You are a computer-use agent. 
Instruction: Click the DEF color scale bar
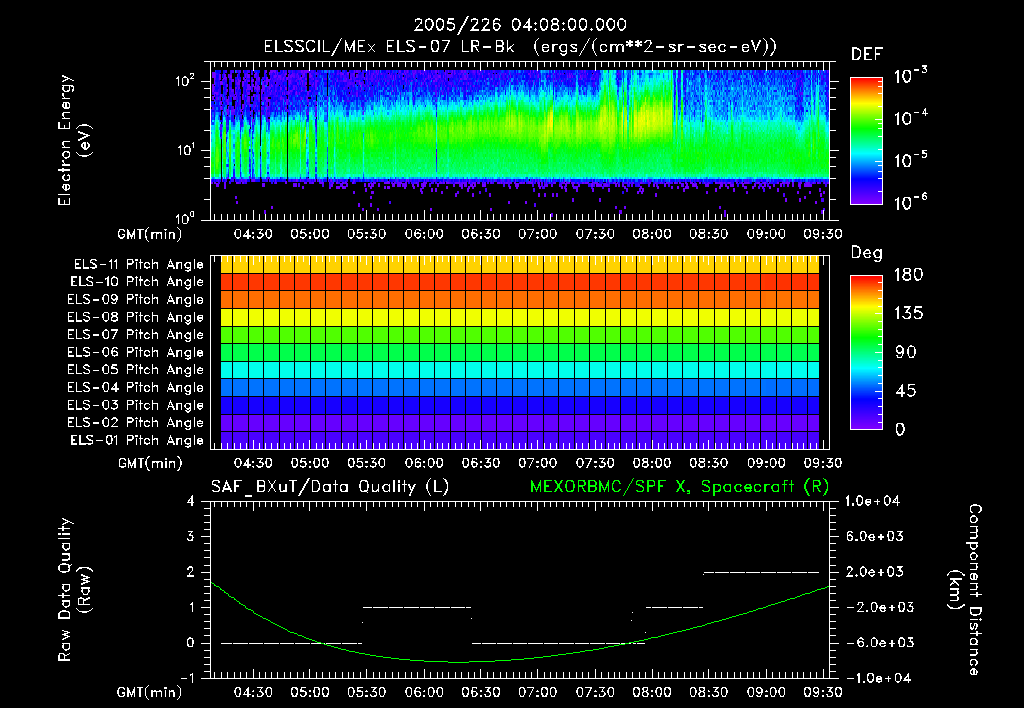tap(866, 141)
